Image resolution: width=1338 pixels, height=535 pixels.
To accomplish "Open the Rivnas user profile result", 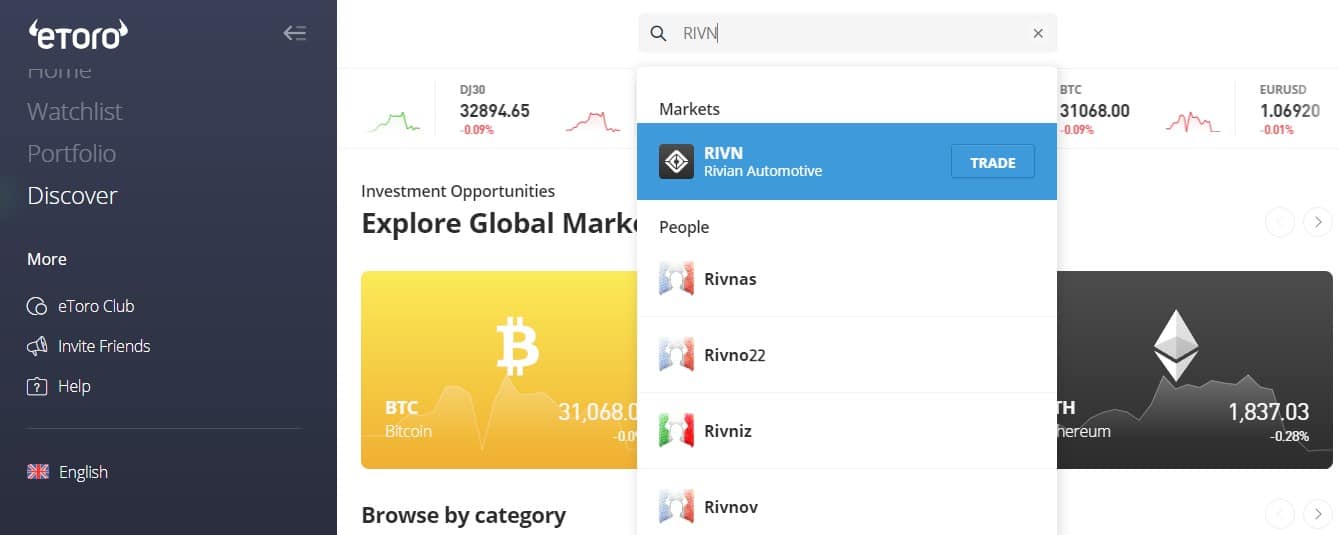I will [847, 279].
